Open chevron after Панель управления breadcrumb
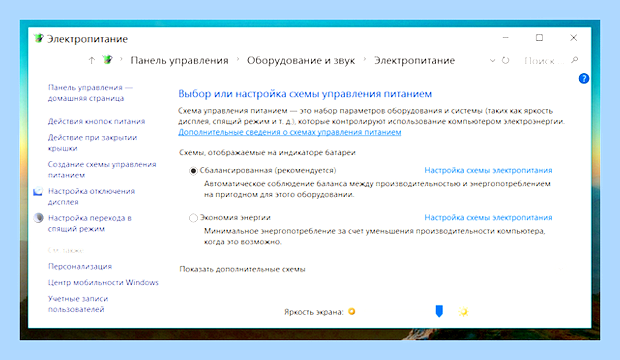This screenshot has width=620, height=360. (238, 60)
